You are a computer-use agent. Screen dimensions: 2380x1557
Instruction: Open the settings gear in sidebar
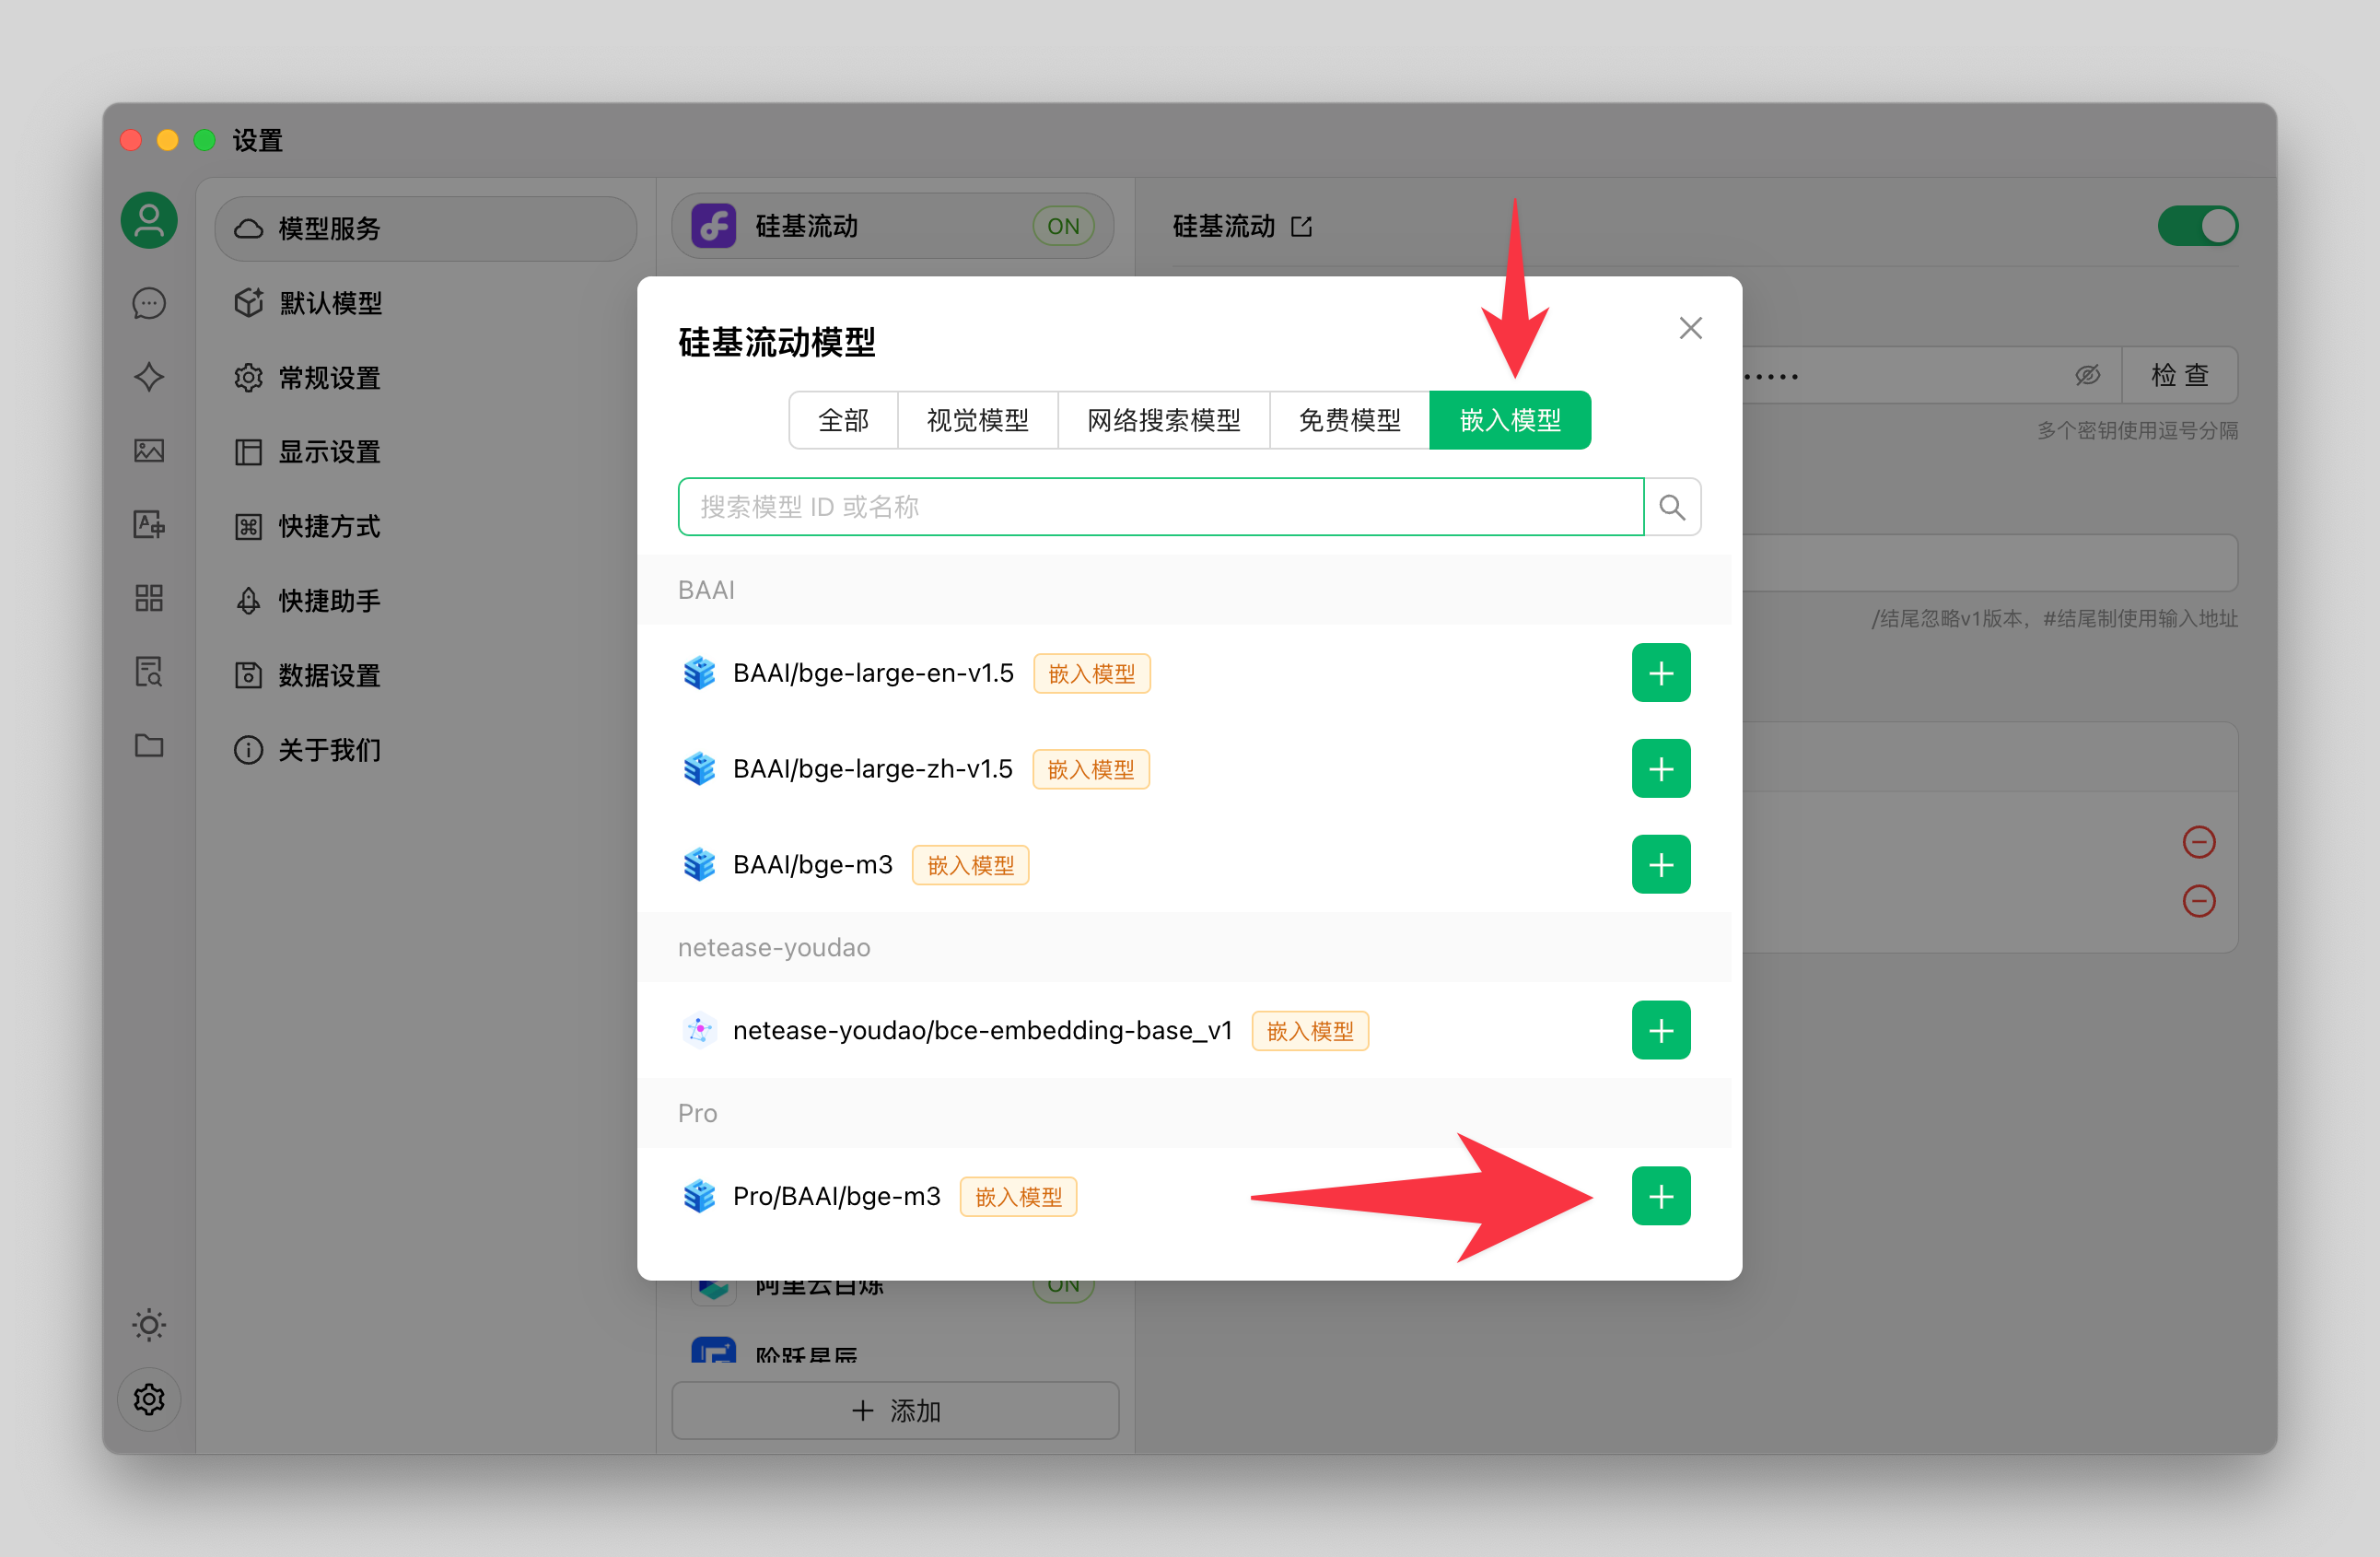pyautogui.click(x=149, y=1399)
